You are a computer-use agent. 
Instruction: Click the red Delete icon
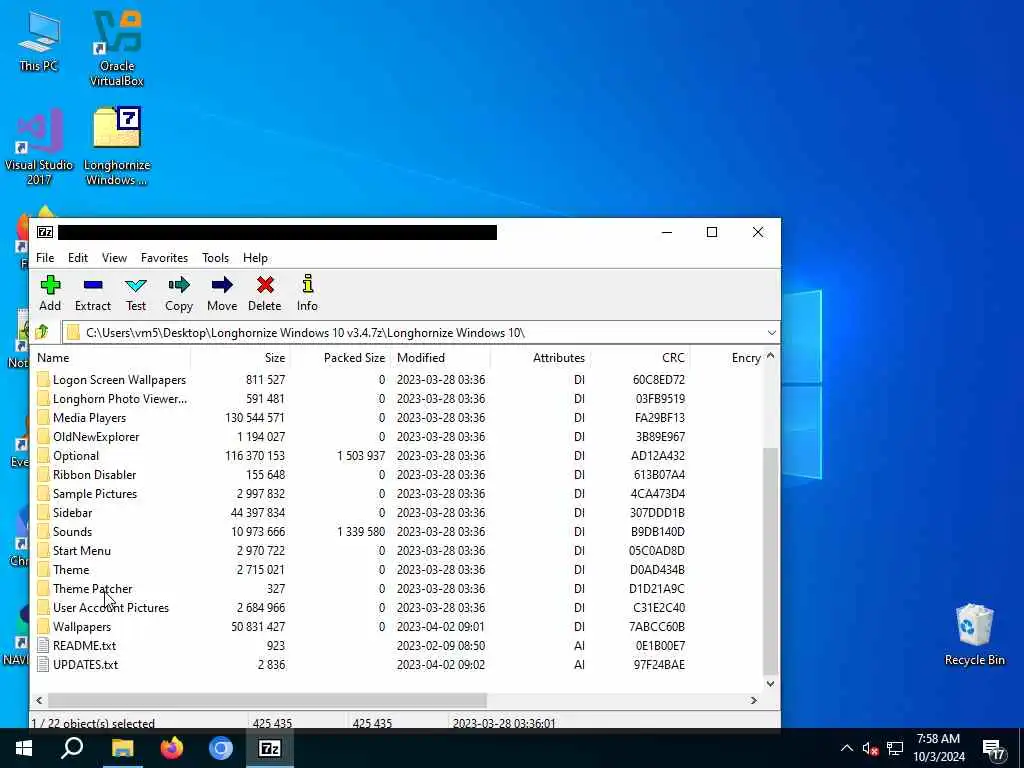[264, 285]
